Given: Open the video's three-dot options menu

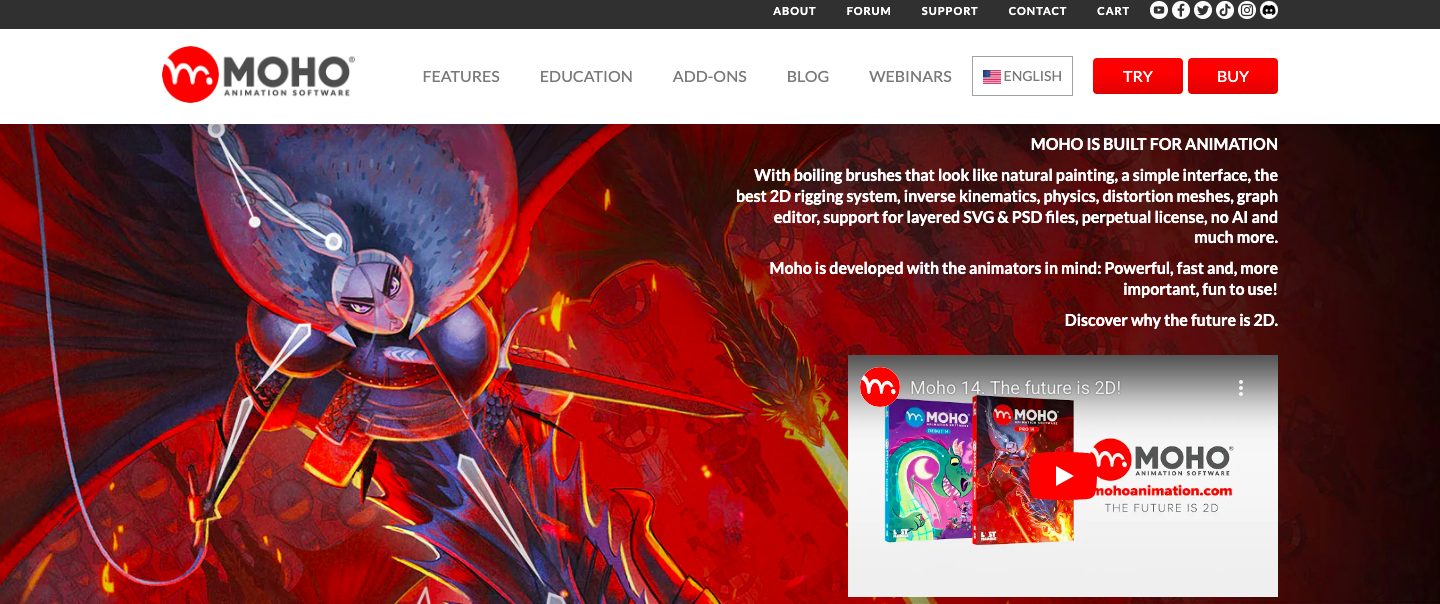Looking at the screenshot, I should pos(1240,388).
